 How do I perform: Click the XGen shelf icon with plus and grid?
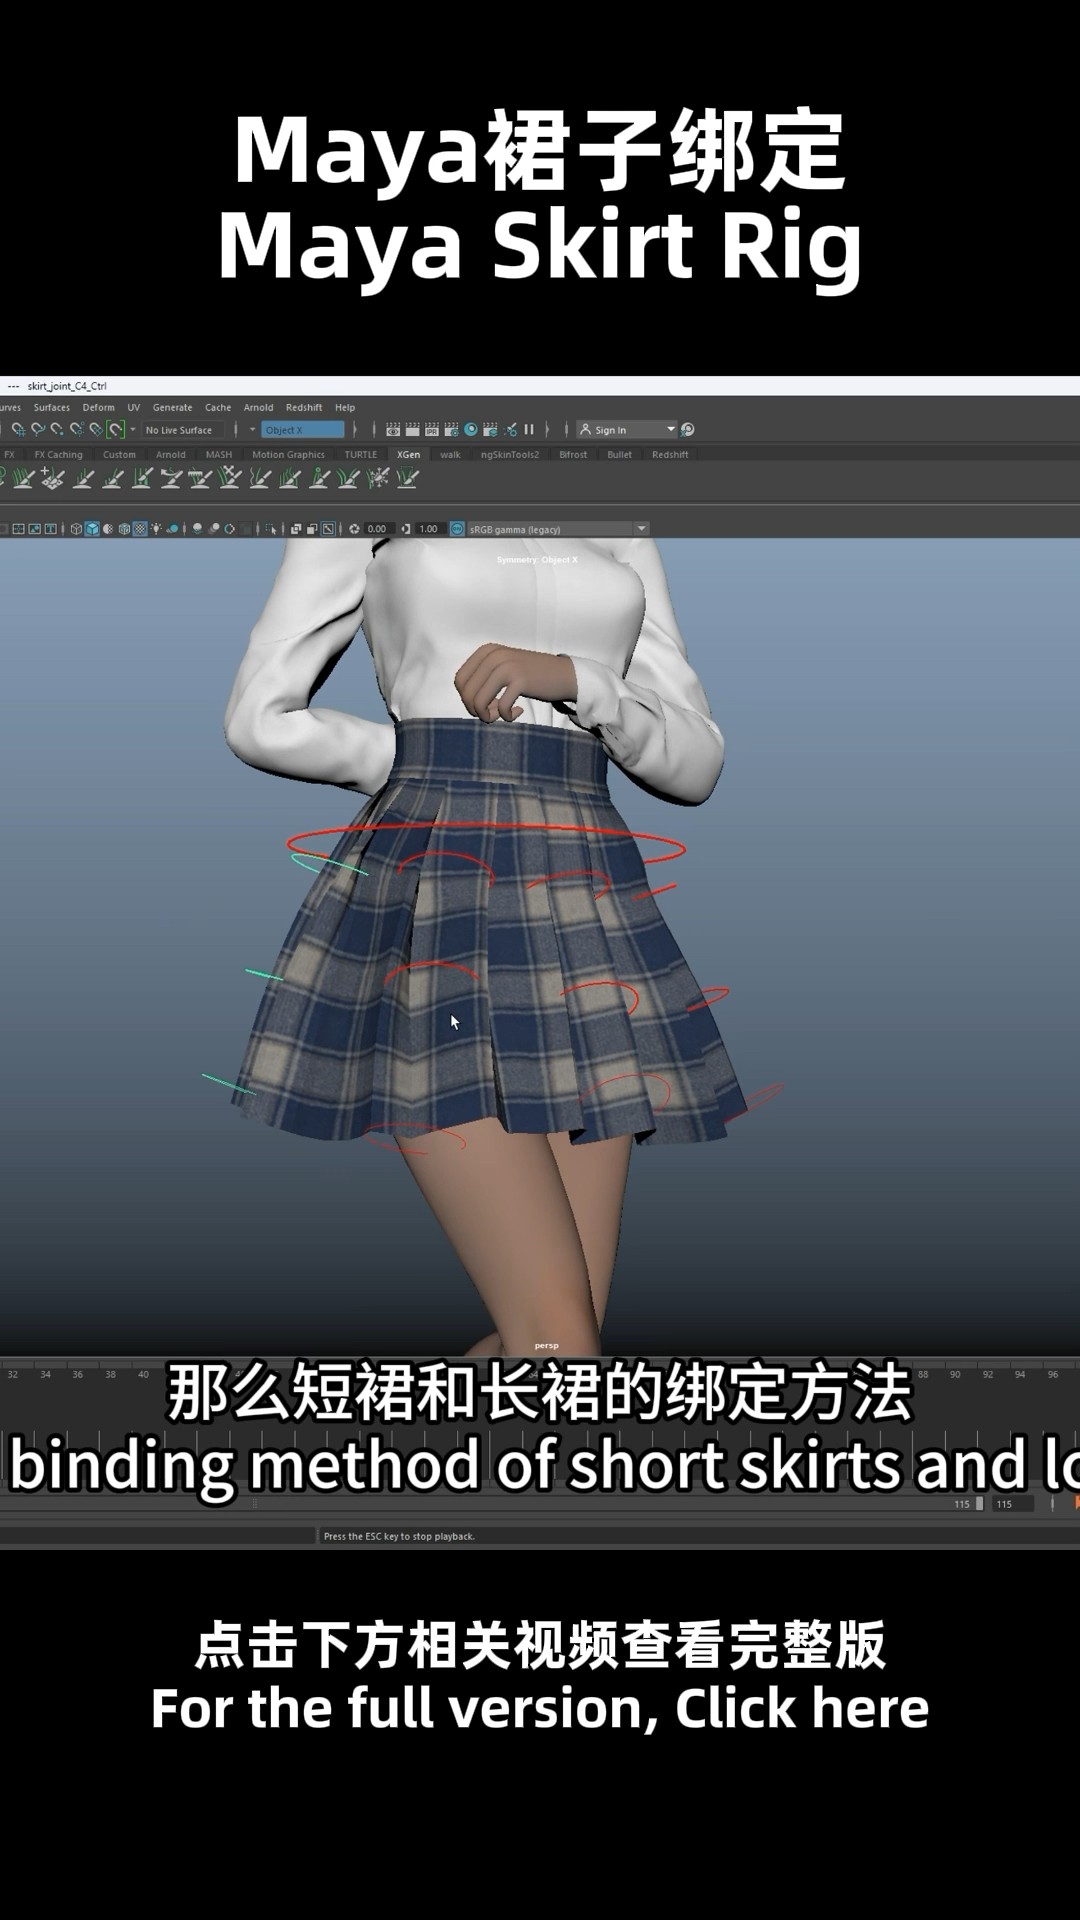pyautogui.click(x=53, y=479)
